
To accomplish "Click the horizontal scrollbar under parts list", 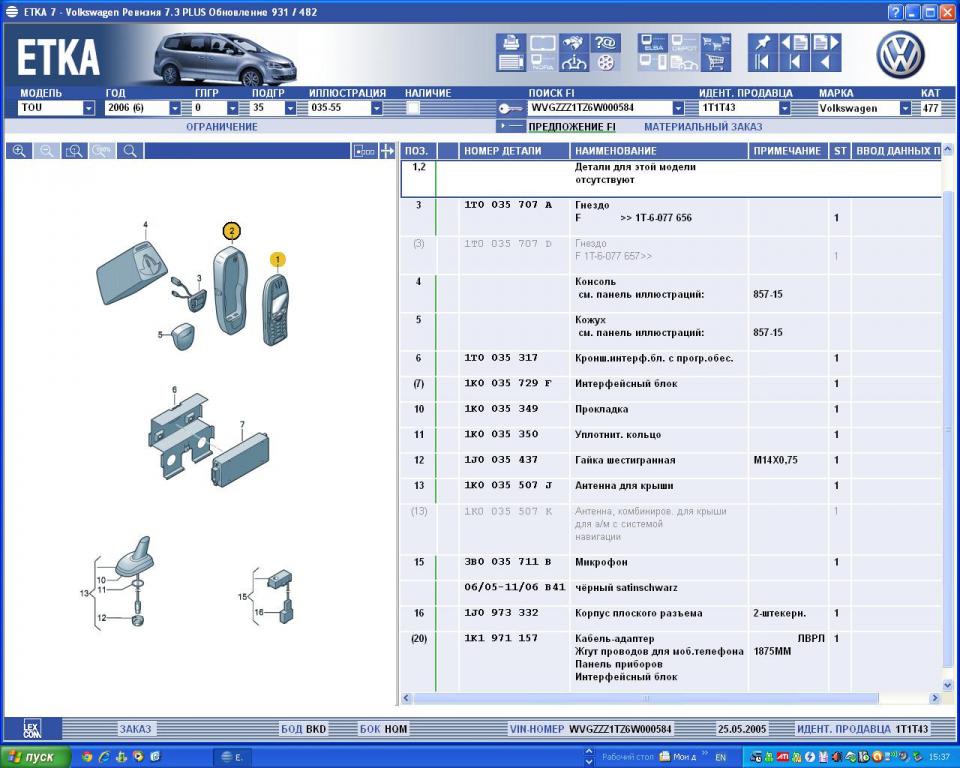I will (645, 698).
